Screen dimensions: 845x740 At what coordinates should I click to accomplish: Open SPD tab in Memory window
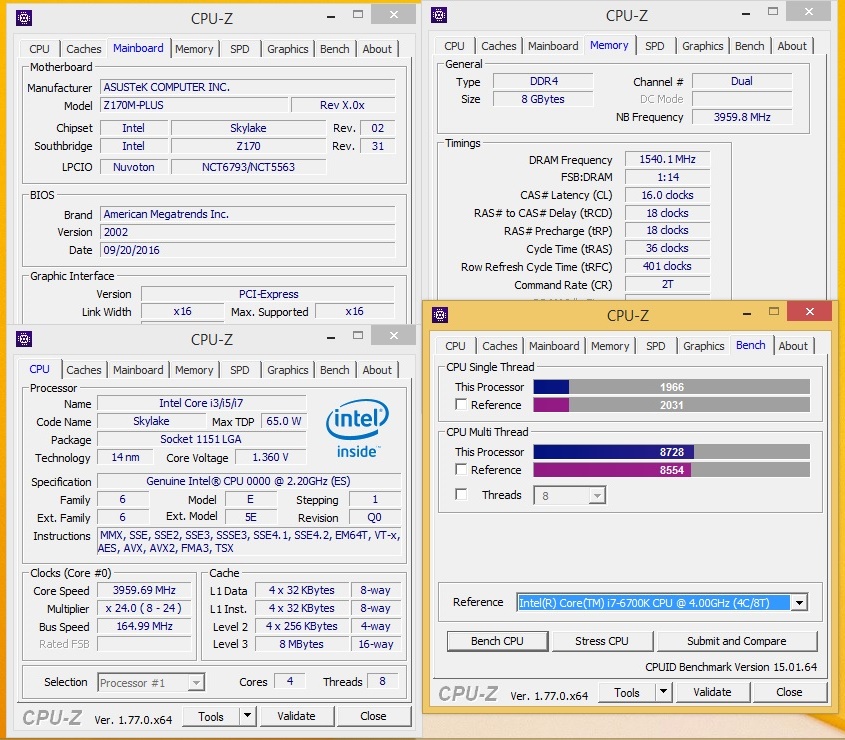point(654,46)
